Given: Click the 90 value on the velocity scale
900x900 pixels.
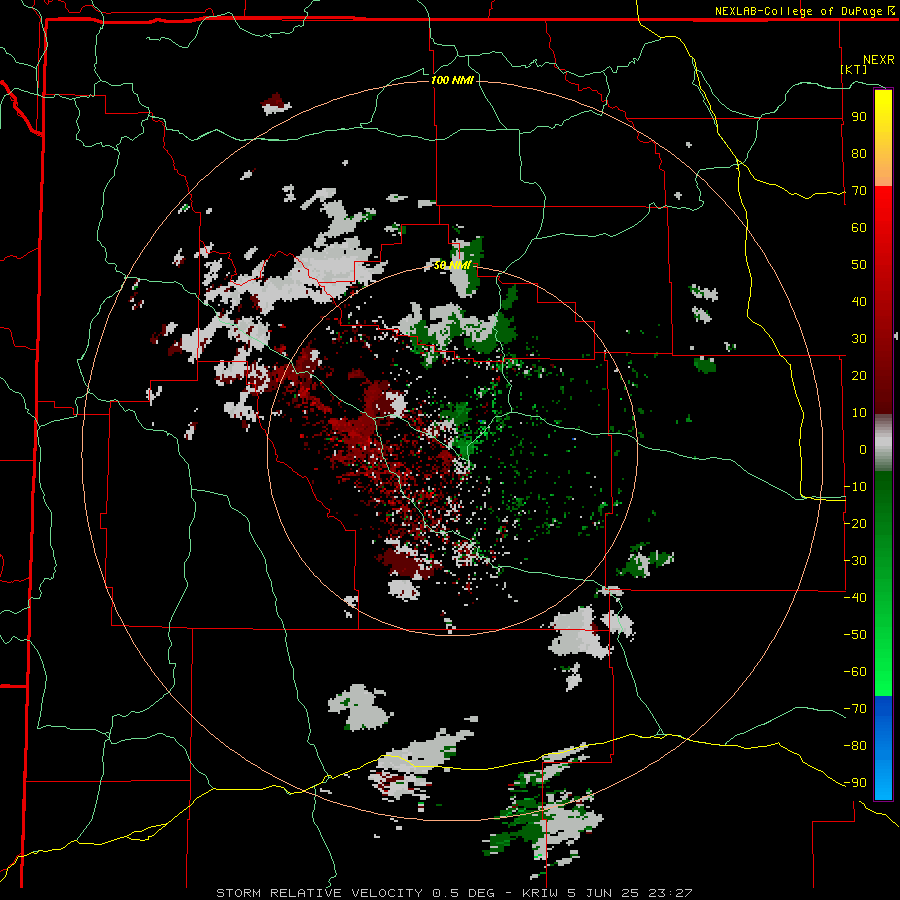Looking at the screenshot, I should 859,117.
